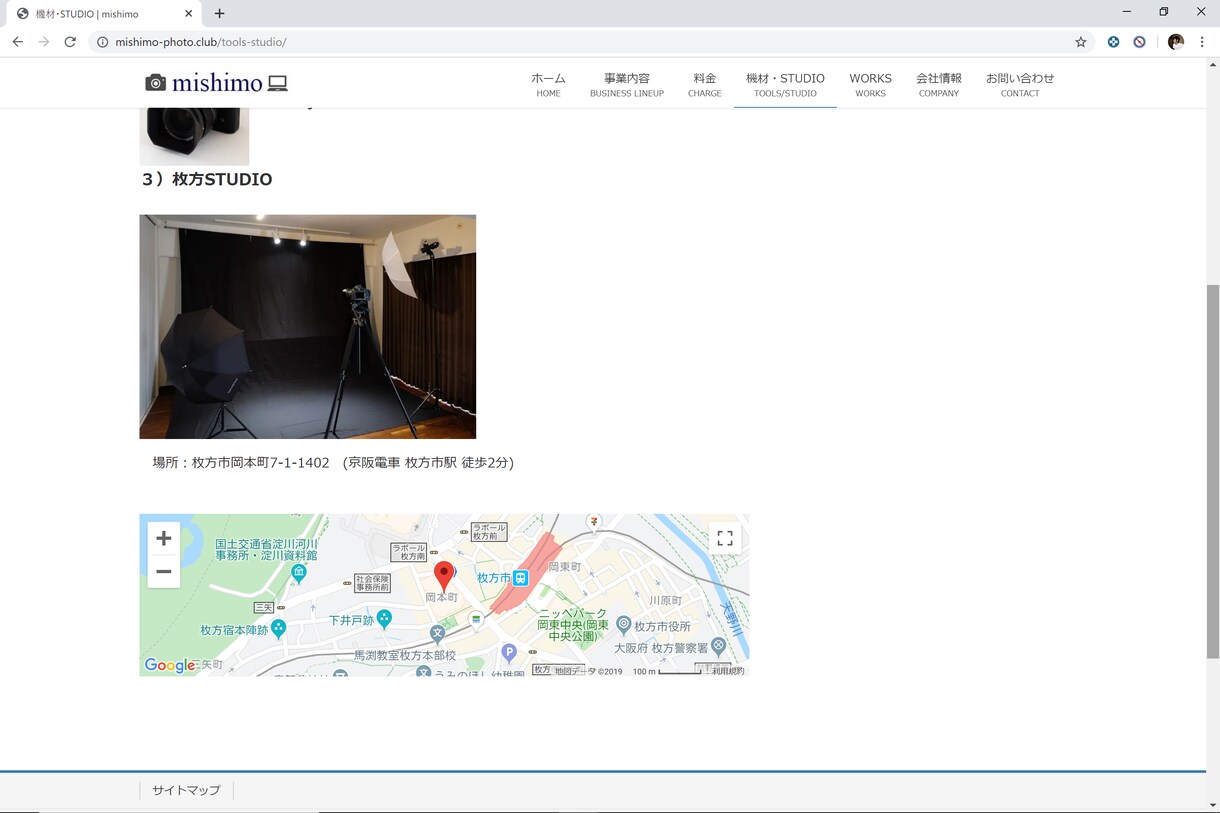Click the browser forward arrow

[43, 42]
